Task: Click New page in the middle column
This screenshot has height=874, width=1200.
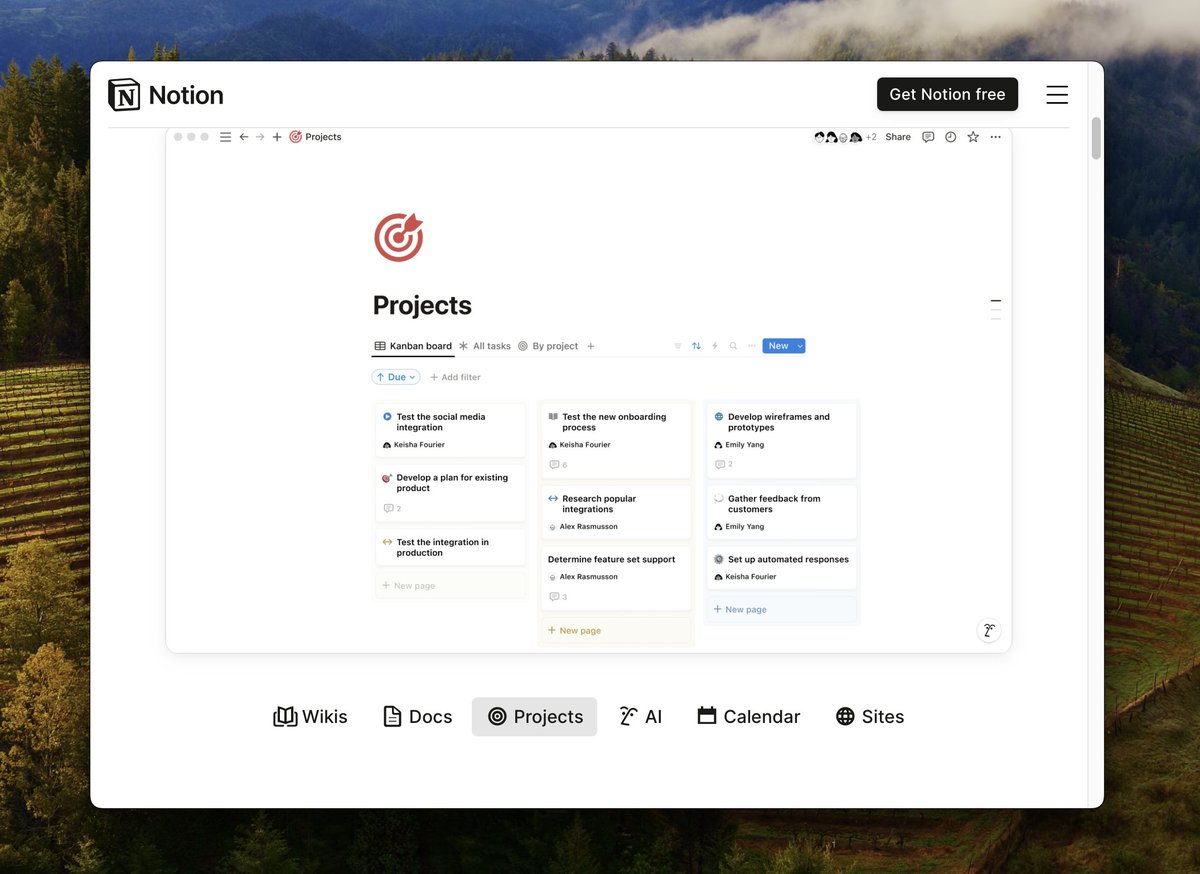Action: (x=616, y=630)
